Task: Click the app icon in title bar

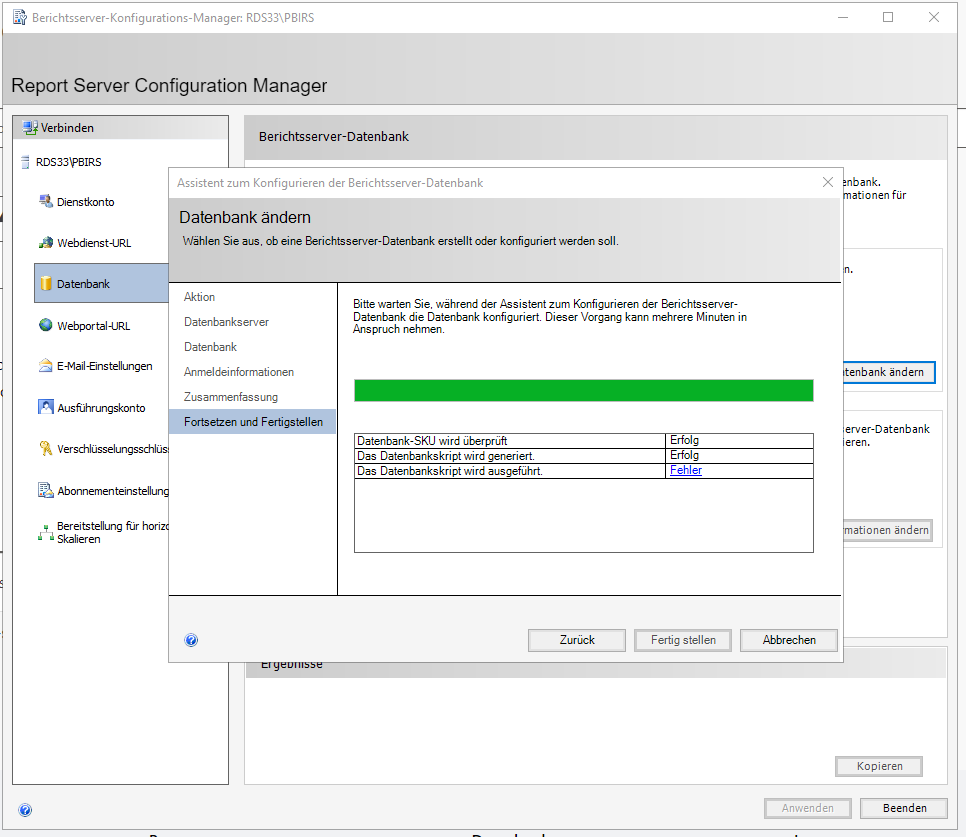Action: [20, 17]
